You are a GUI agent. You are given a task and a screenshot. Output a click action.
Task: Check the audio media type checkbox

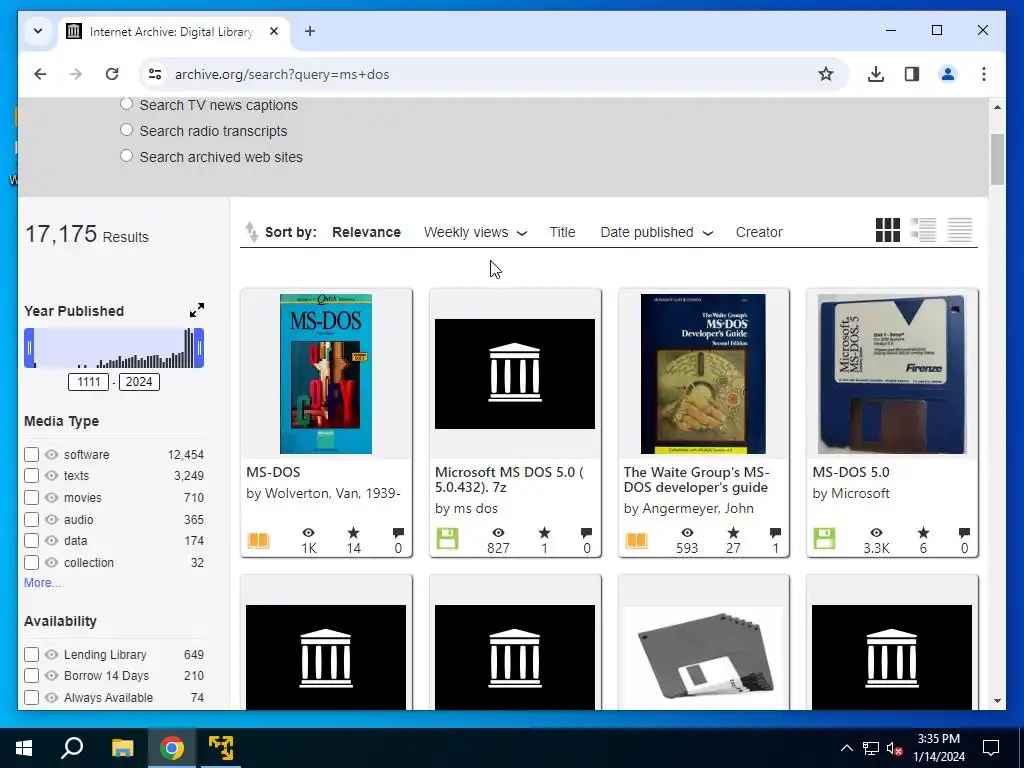[31, 520]
